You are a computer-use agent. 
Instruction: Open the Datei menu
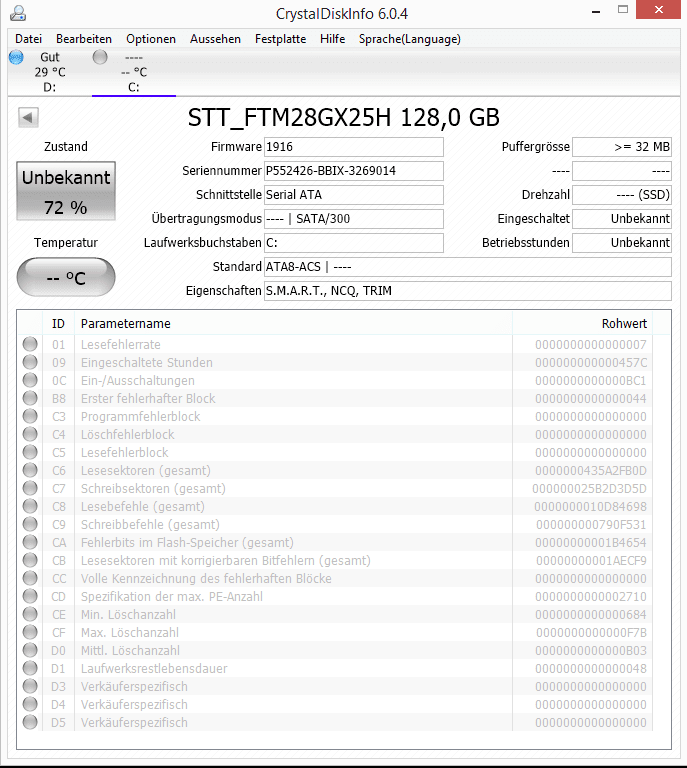coord(28,39)
